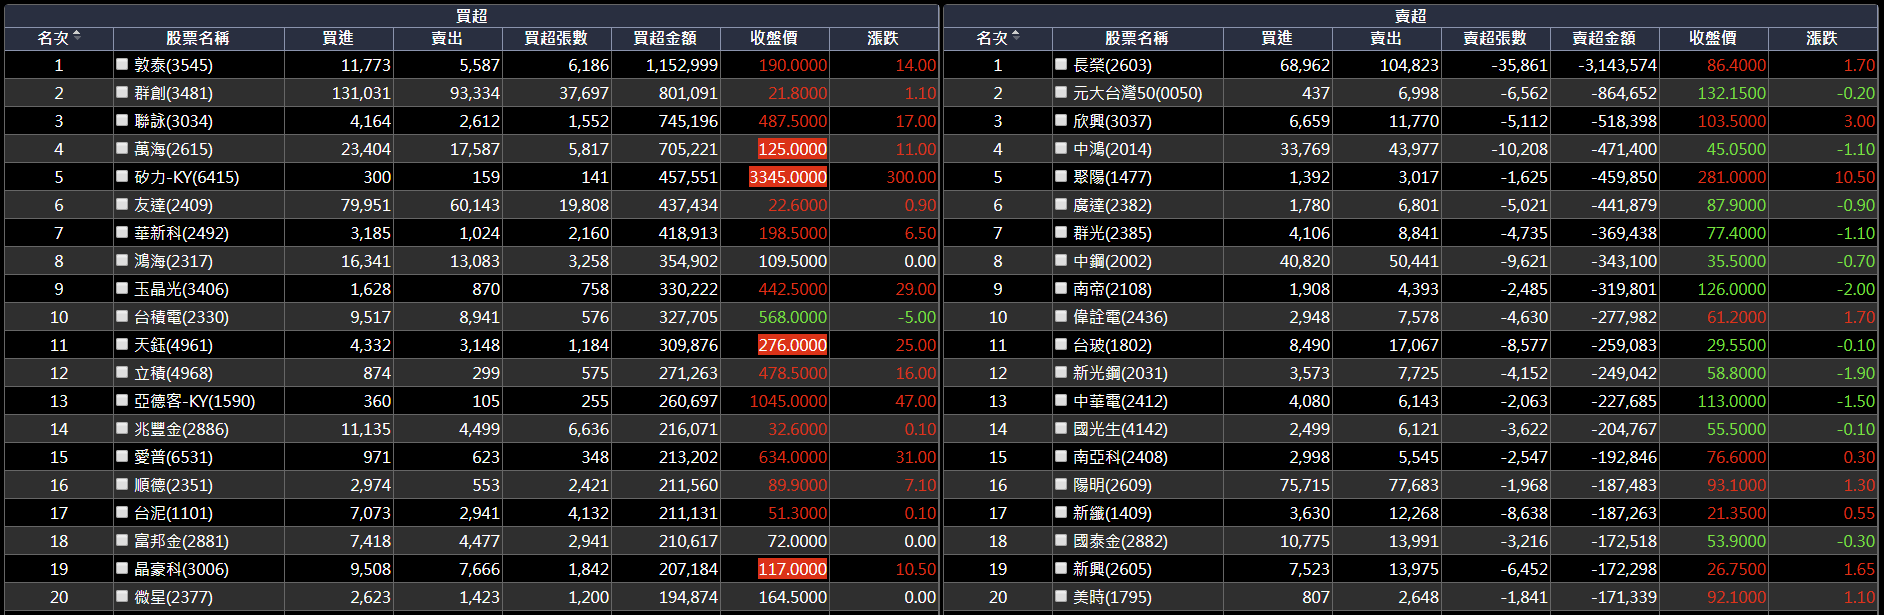Screen dimensions: 1884x615
Task: Open stock 亞德客-KY(1590)
Action: (195, 401)
